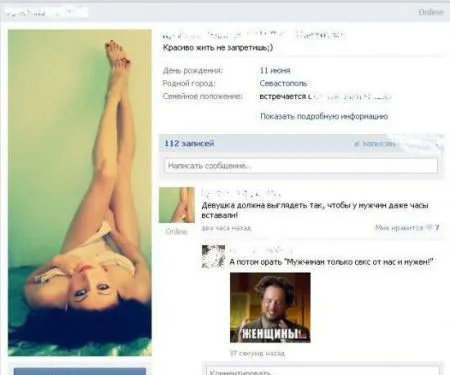Open the '112 записей' wall header
Screen dimensions: 450x375
[189, 143]
